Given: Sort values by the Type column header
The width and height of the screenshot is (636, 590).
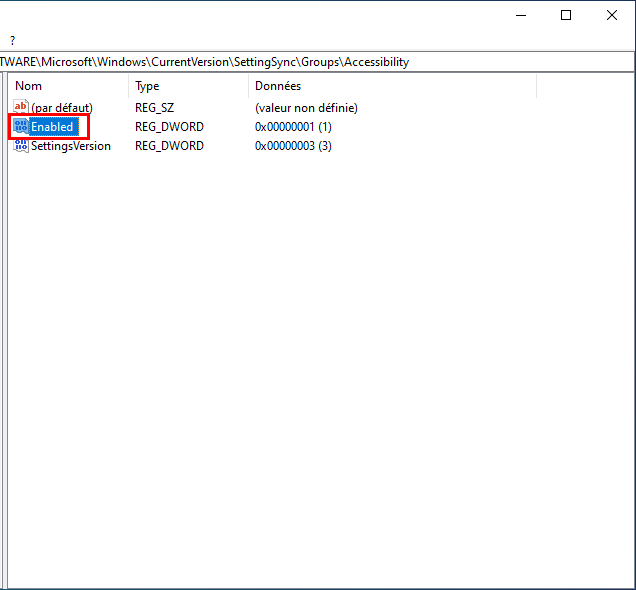Looking at the screenshot, I should pos(189,86).
